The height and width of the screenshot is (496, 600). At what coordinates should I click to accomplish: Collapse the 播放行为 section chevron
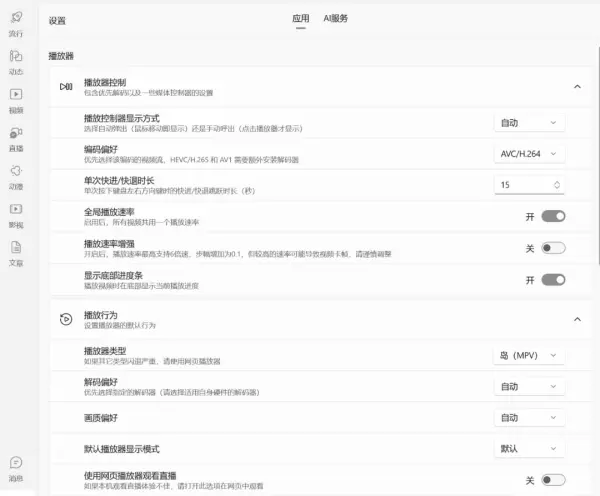pyautogui.click(x=577, y=319)
